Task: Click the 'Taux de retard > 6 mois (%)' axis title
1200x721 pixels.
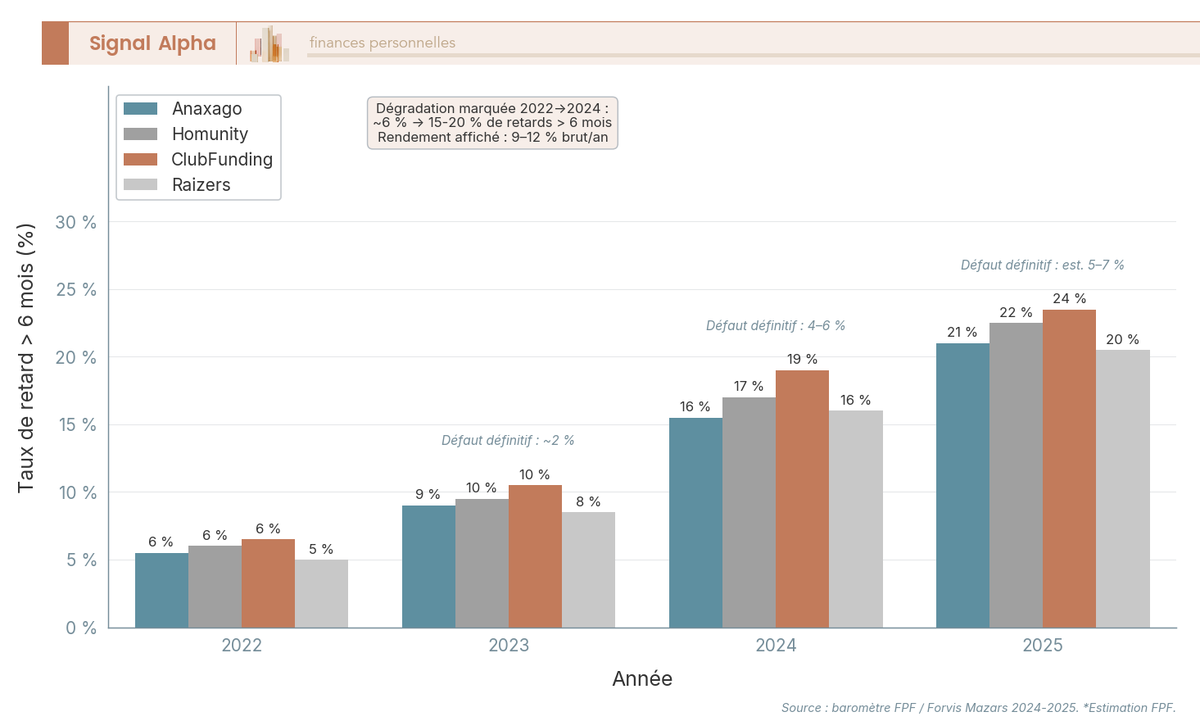Action: click(x=26, y=358)
